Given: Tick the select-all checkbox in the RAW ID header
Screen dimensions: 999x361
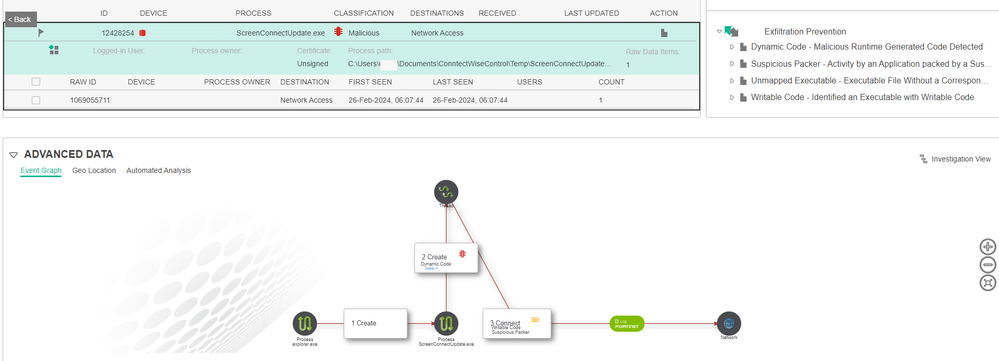Looking at the screenshot, I should [x=36, y=81].
